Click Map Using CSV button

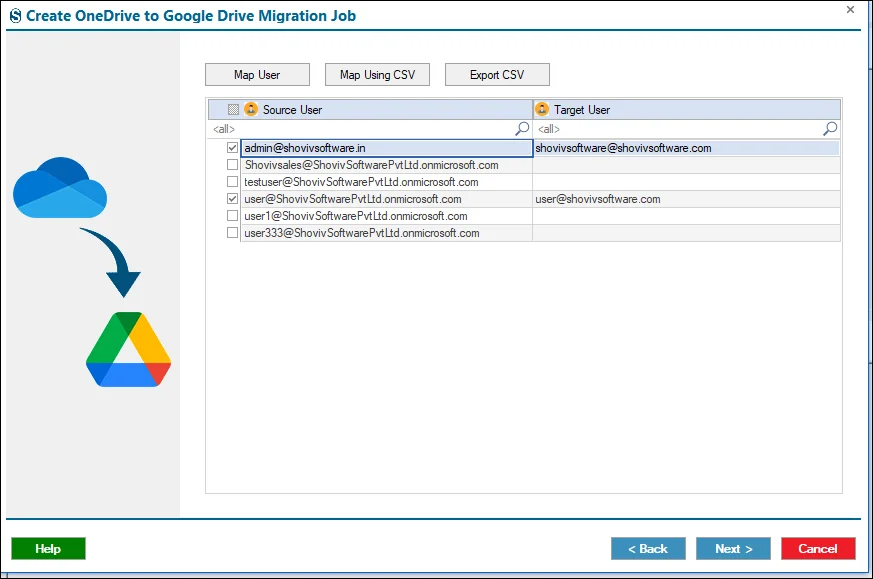(377, 75)
